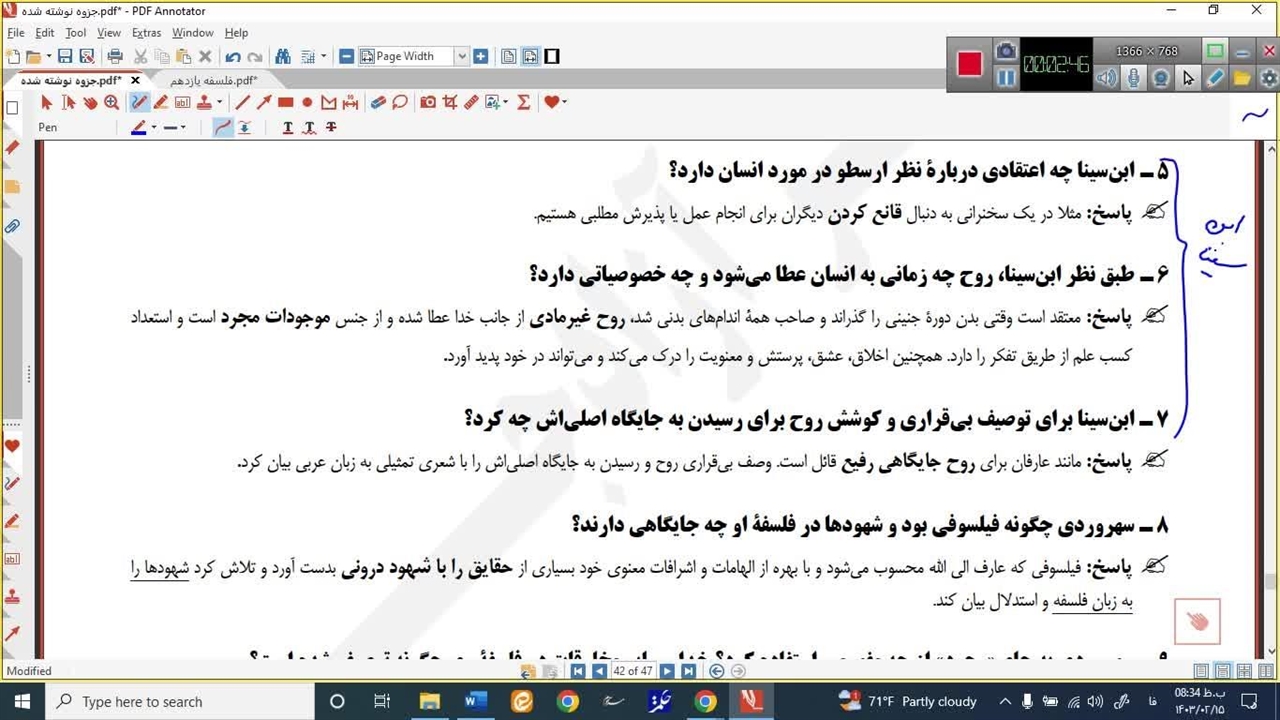The width and height of the screenshot is (1280, 720).
Task: Go to next page in navigation bar
Action: [x=667, y=671]
